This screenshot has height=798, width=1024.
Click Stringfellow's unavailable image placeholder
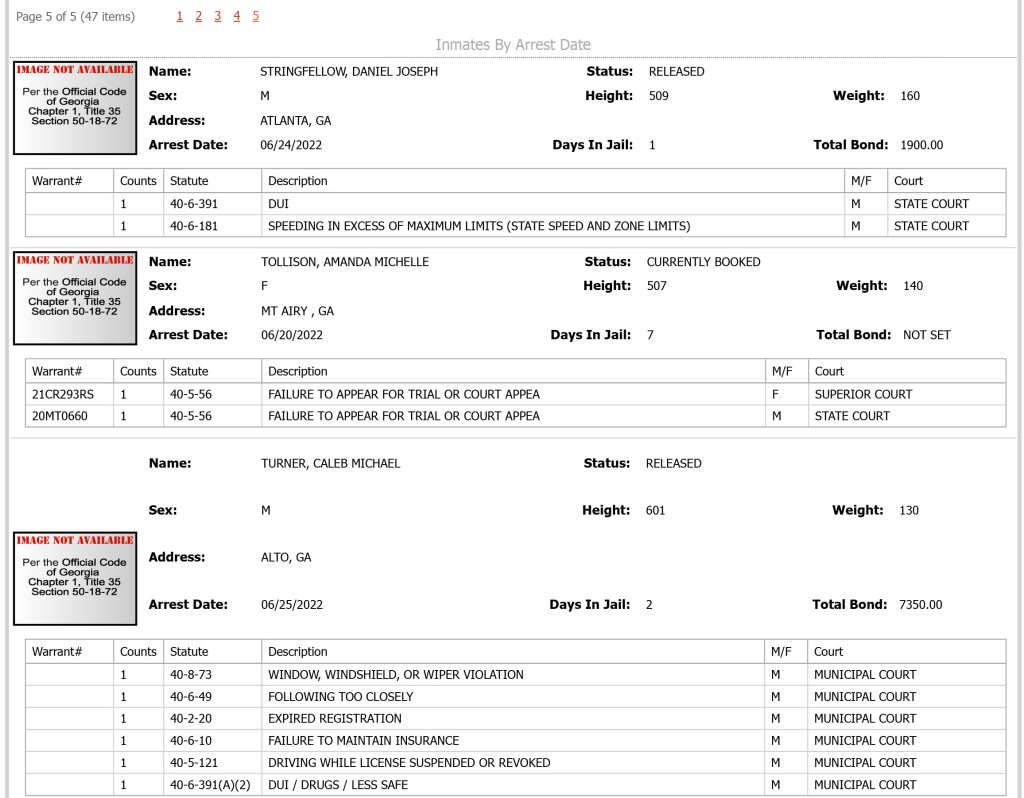tap(75, 108)
